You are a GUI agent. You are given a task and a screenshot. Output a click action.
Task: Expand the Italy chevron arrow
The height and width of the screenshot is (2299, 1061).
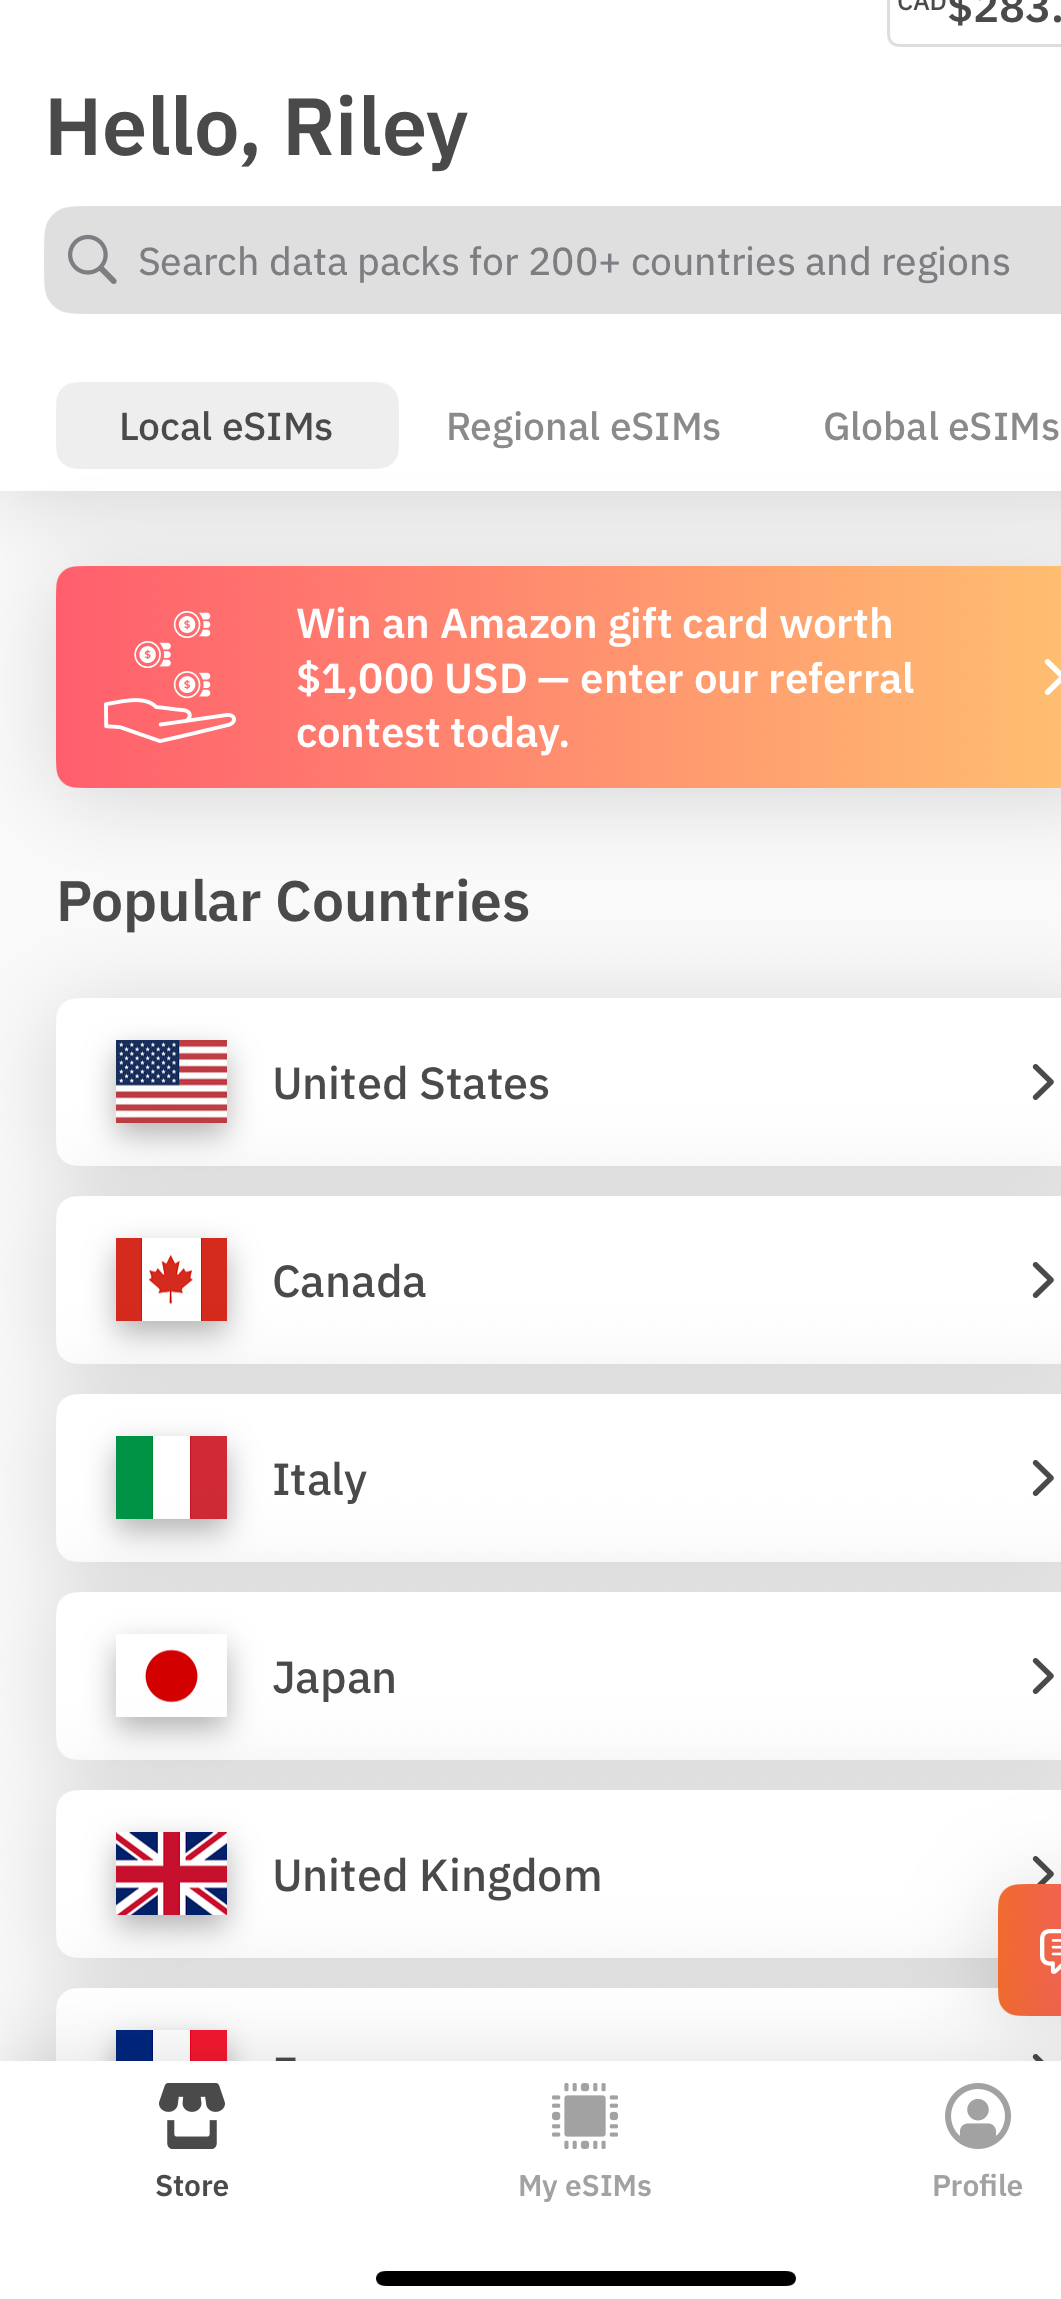pyautogui.click(x=1041, y=1478)
